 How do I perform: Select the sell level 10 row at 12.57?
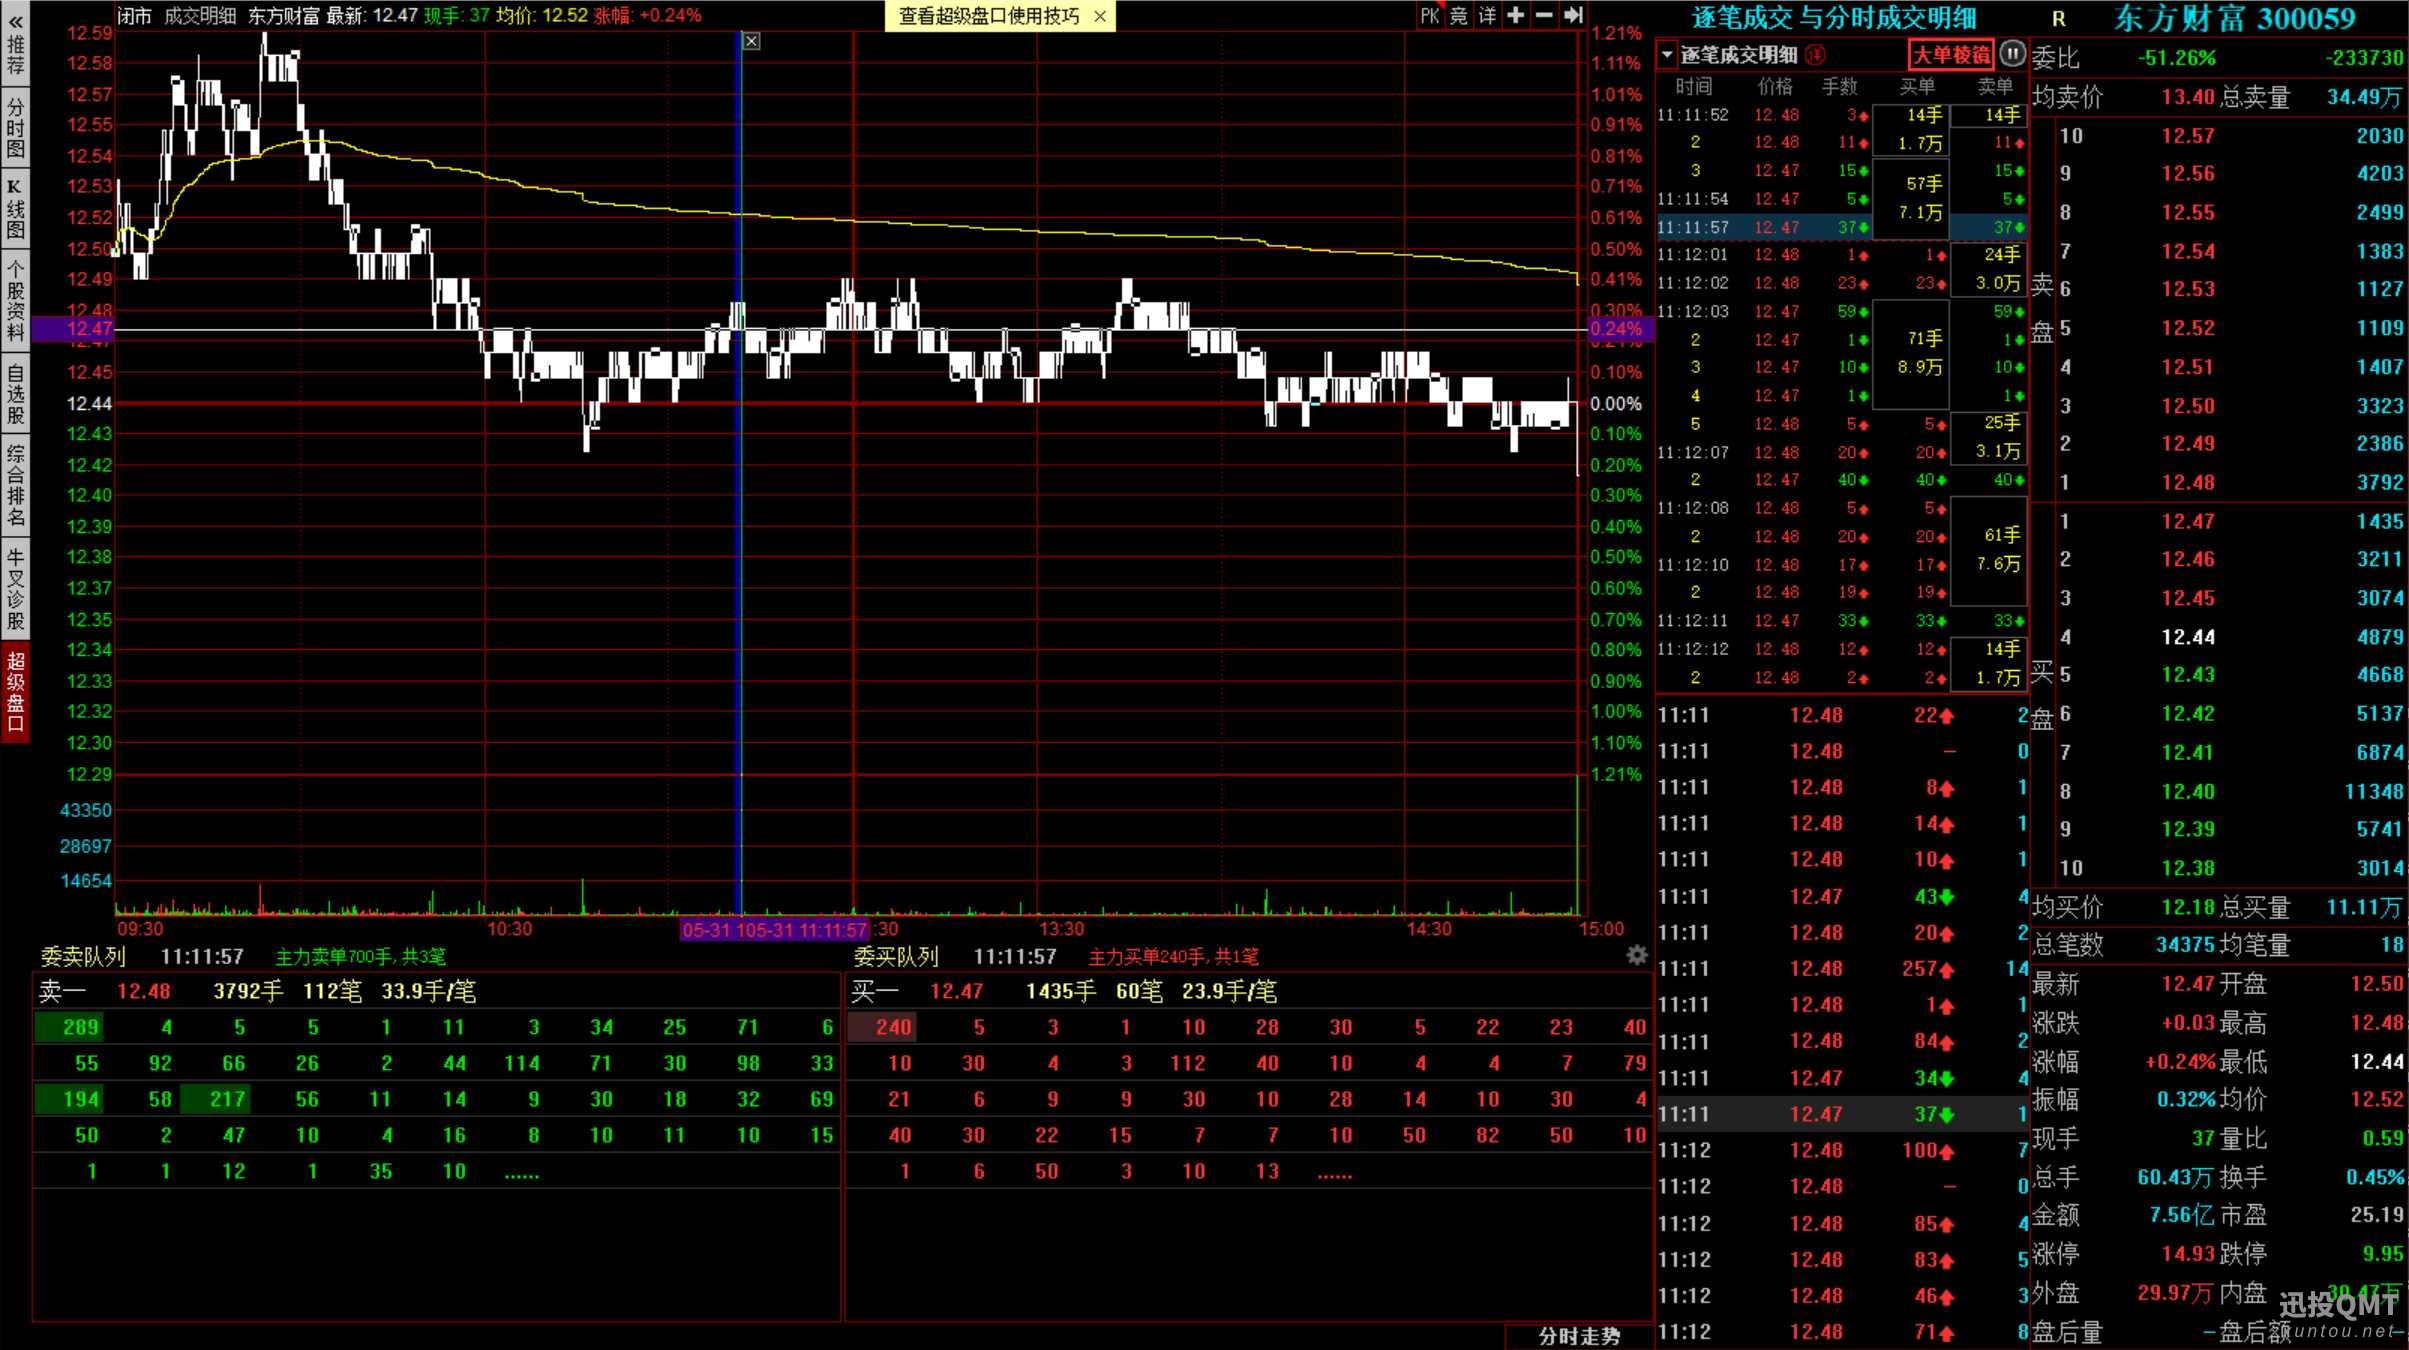tap(2230, 135)
